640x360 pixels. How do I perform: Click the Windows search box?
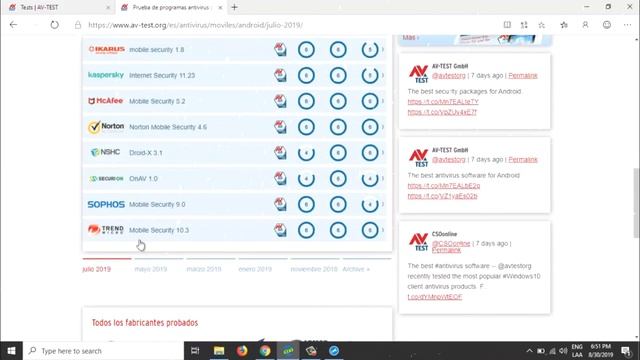pos(104,351)
